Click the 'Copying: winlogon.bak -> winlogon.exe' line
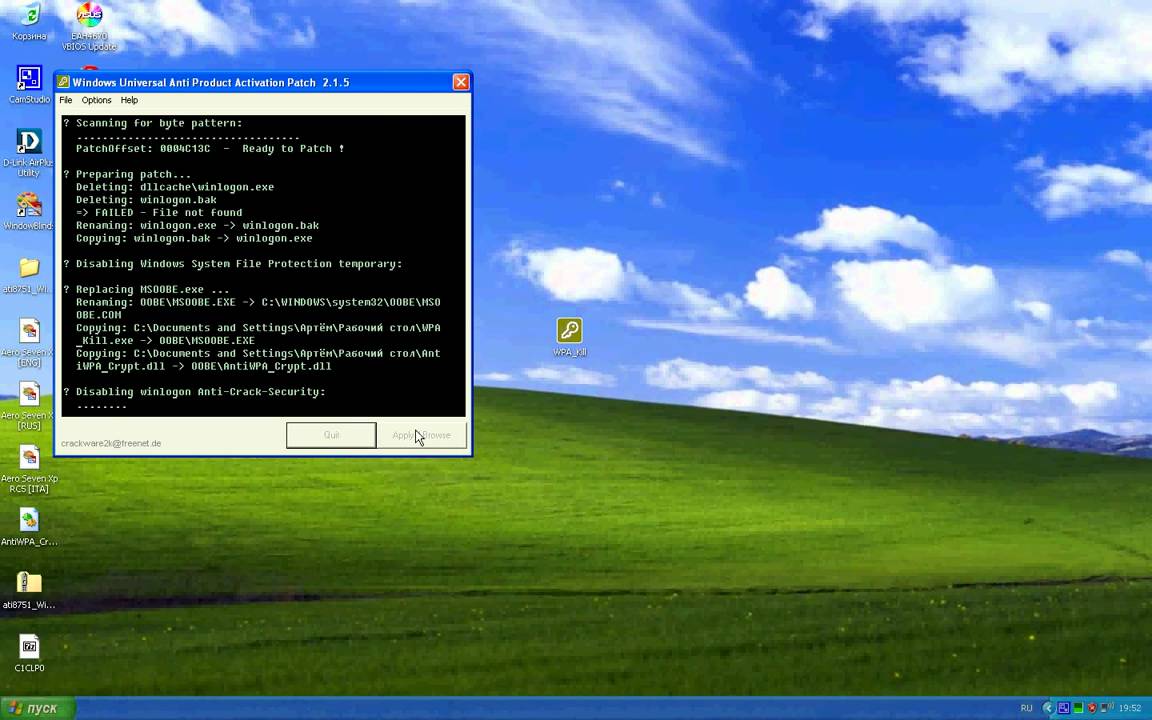The width and height of the screenshot is (1152, 720). (194, 238)
